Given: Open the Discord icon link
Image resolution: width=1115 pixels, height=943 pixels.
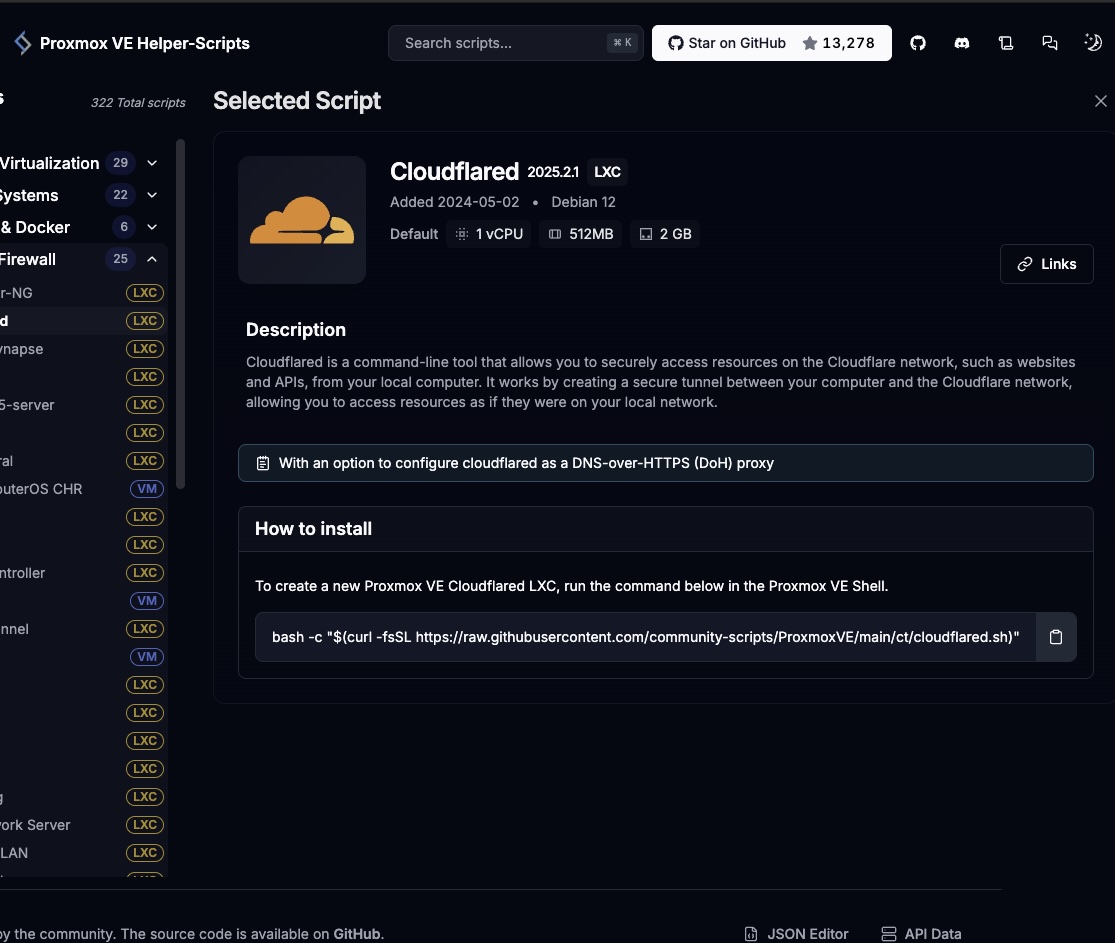Looking at the screenshot, I should click(x=962, y=43).
